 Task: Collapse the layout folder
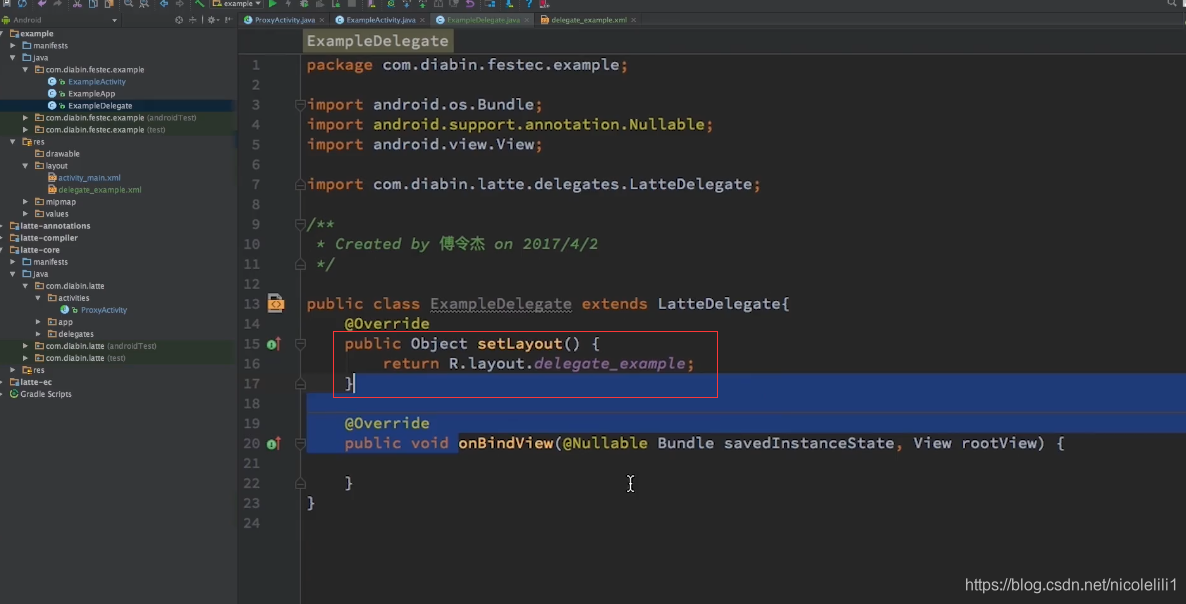[x=26, y=166]
